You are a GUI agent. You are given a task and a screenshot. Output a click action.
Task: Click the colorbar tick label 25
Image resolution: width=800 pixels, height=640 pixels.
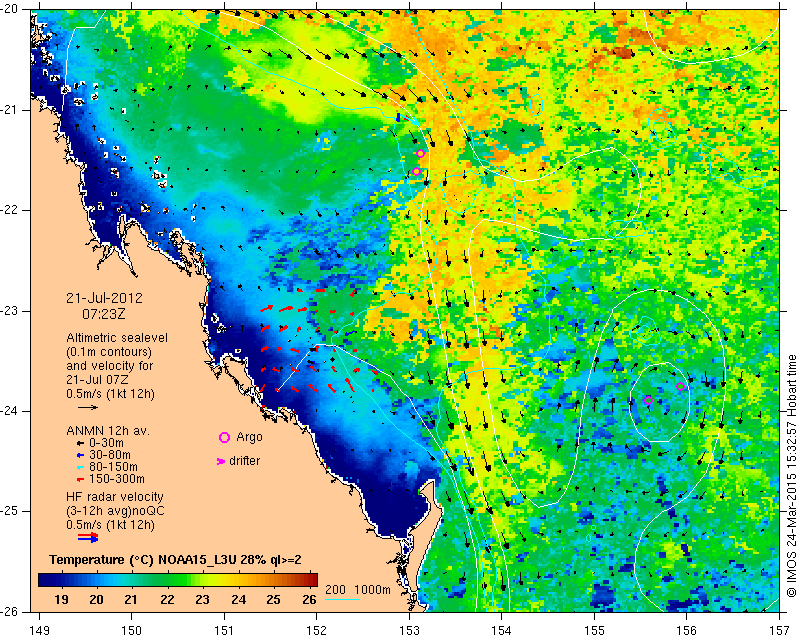pyautogui.click(x=273, y=600)
